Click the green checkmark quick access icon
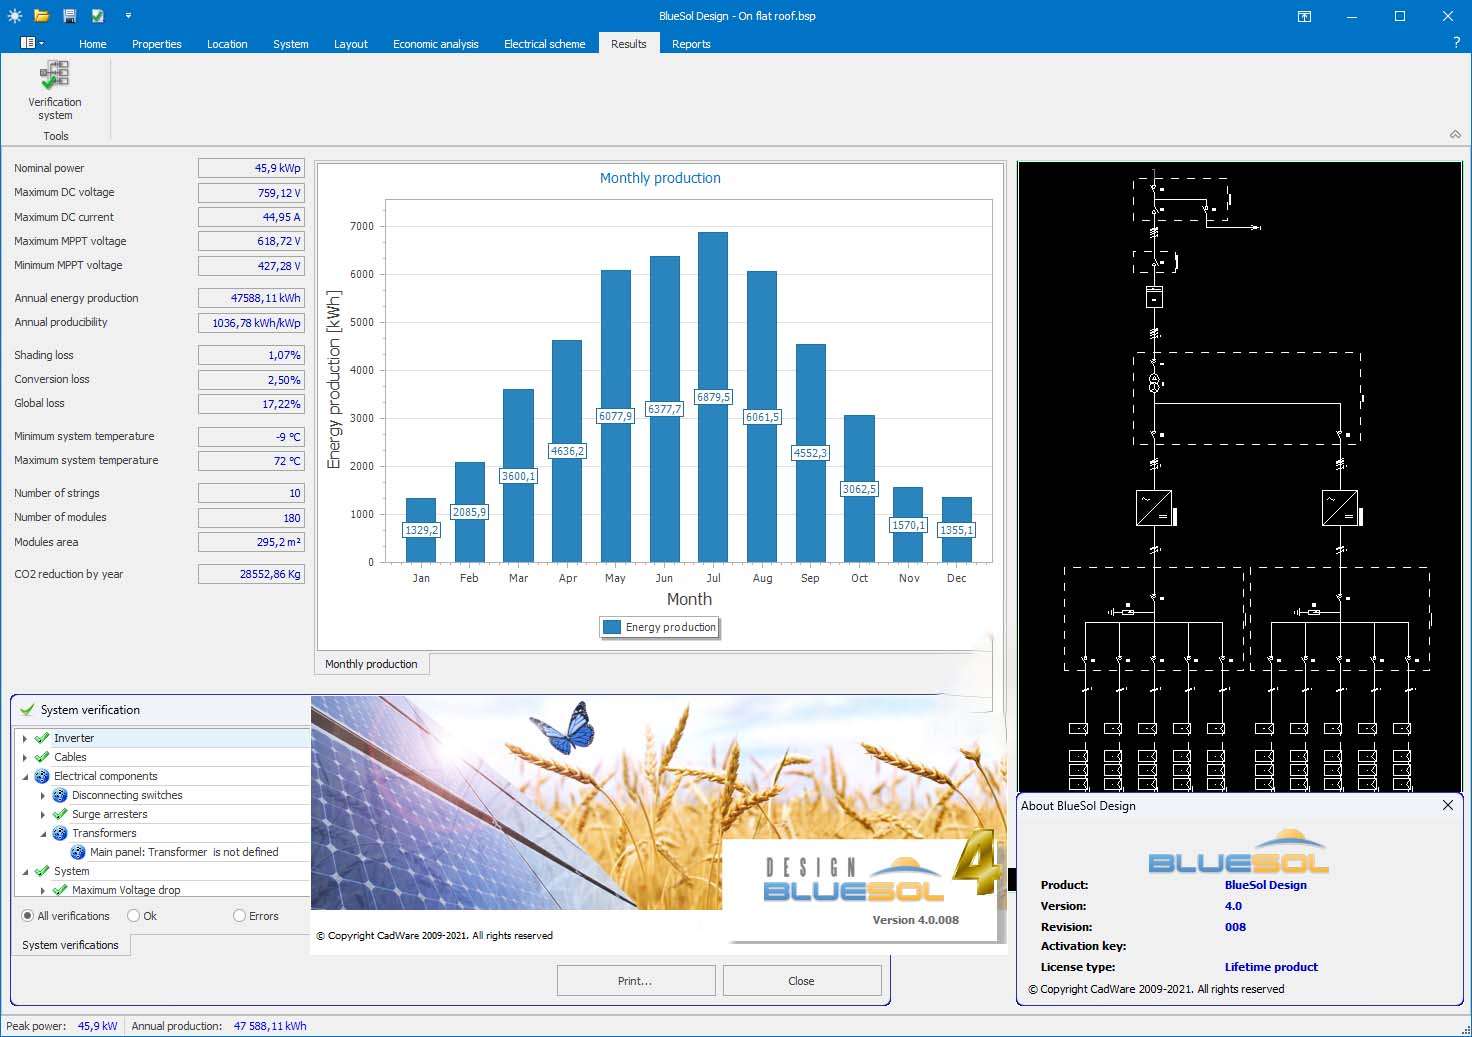Screen dimensions: 1472x1037 [x=98, y=16]
